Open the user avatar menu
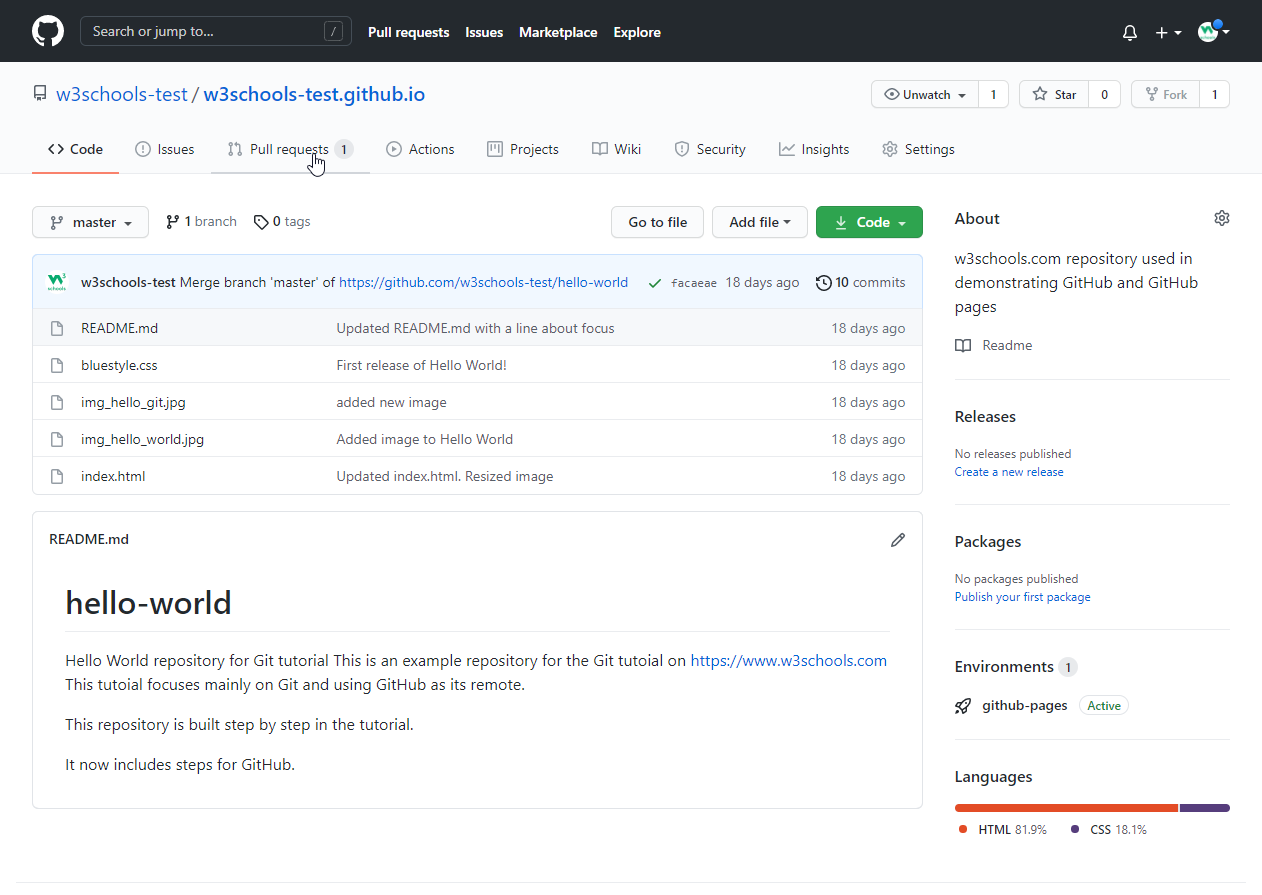The width and height of the screenshot is (1262, 895). point(1213,31)
